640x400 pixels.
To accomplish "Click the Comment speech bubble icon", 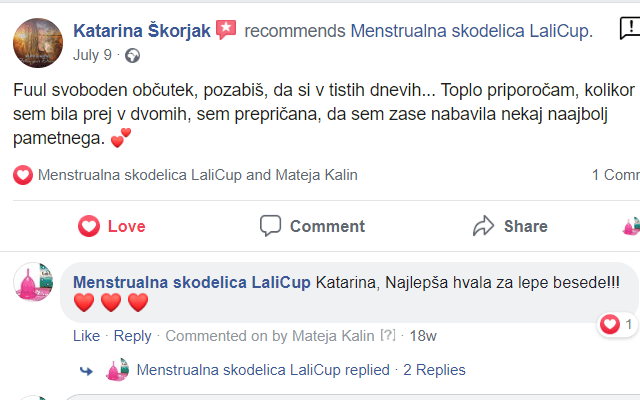I will point(270,225).
